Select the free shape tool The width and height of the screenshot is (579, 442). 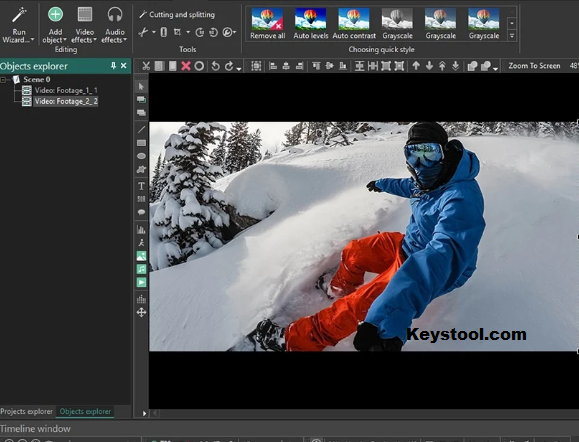[x=141, y=169]
